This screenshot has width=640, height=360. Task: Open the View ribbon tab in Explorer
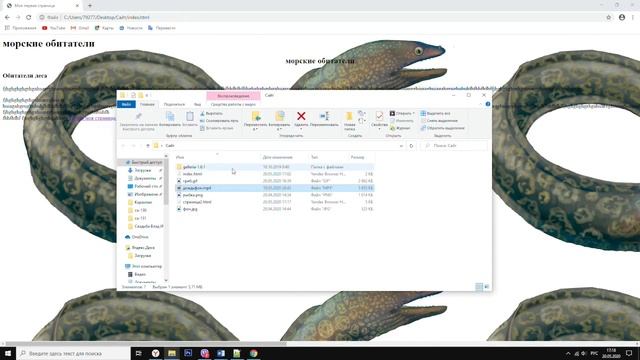198,104
